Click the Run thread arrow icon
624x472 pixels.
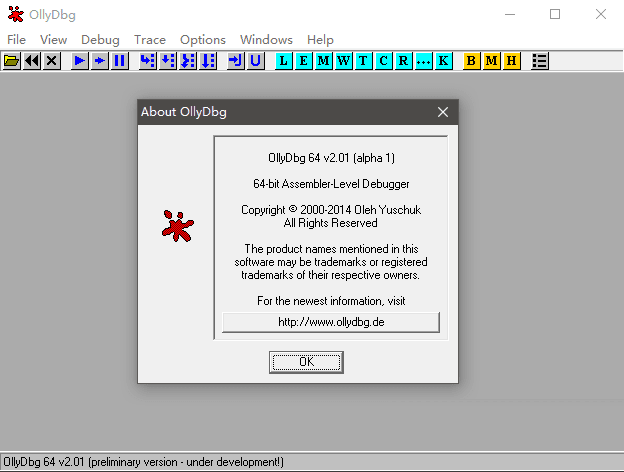pos(99,61)
